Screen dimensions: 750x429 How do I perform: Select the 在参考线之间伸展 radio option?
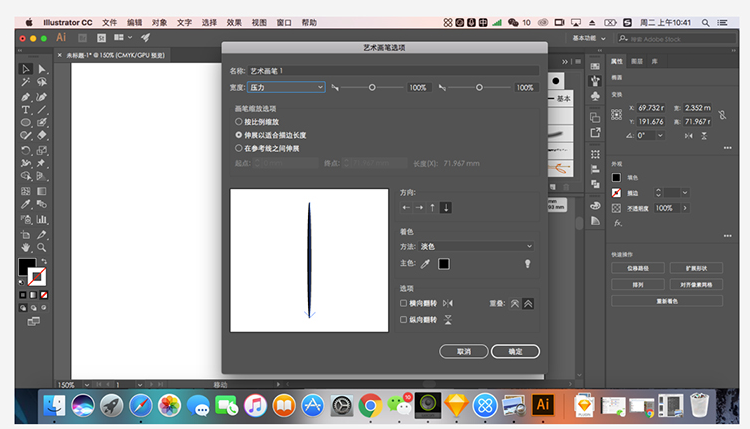coord(238,148)
